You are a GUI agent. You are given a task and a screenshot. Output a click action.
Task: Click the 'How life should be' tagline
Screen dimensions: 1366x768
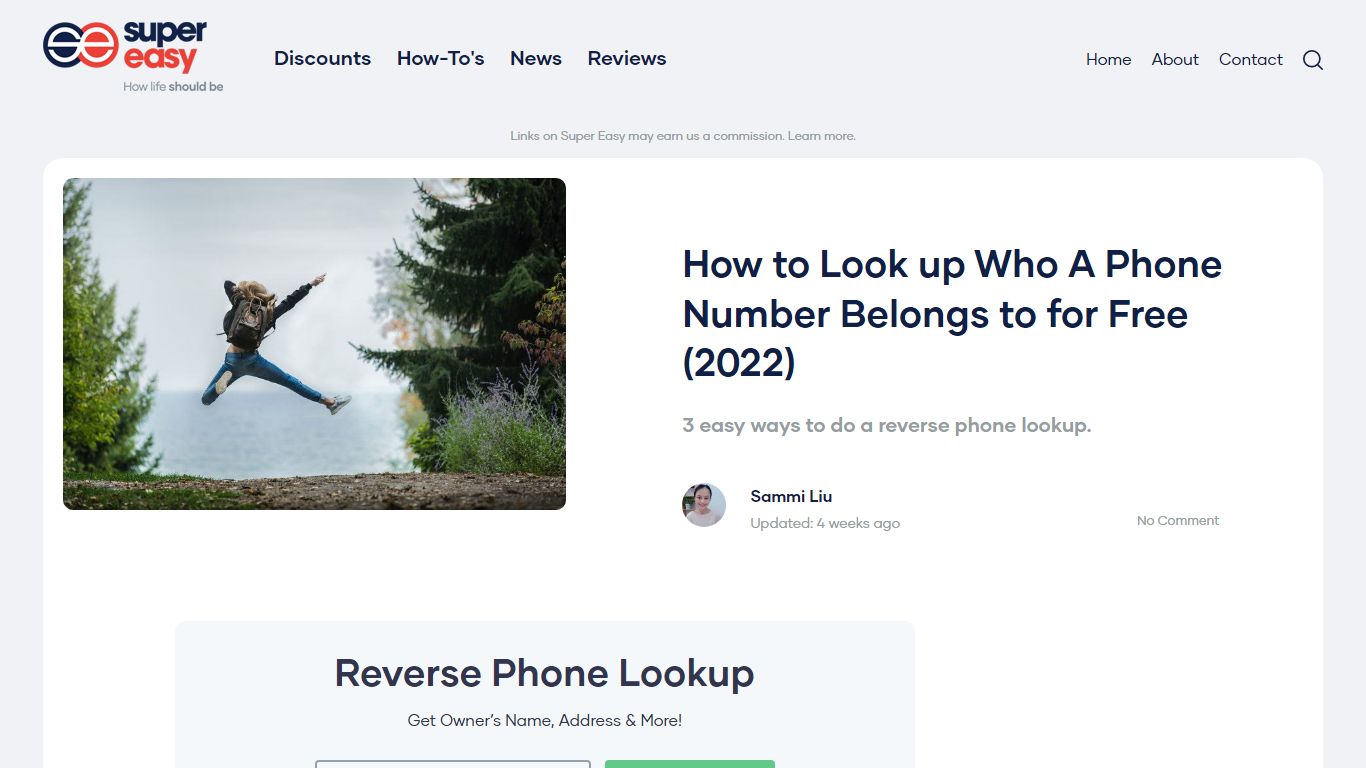tap(173, 87)
